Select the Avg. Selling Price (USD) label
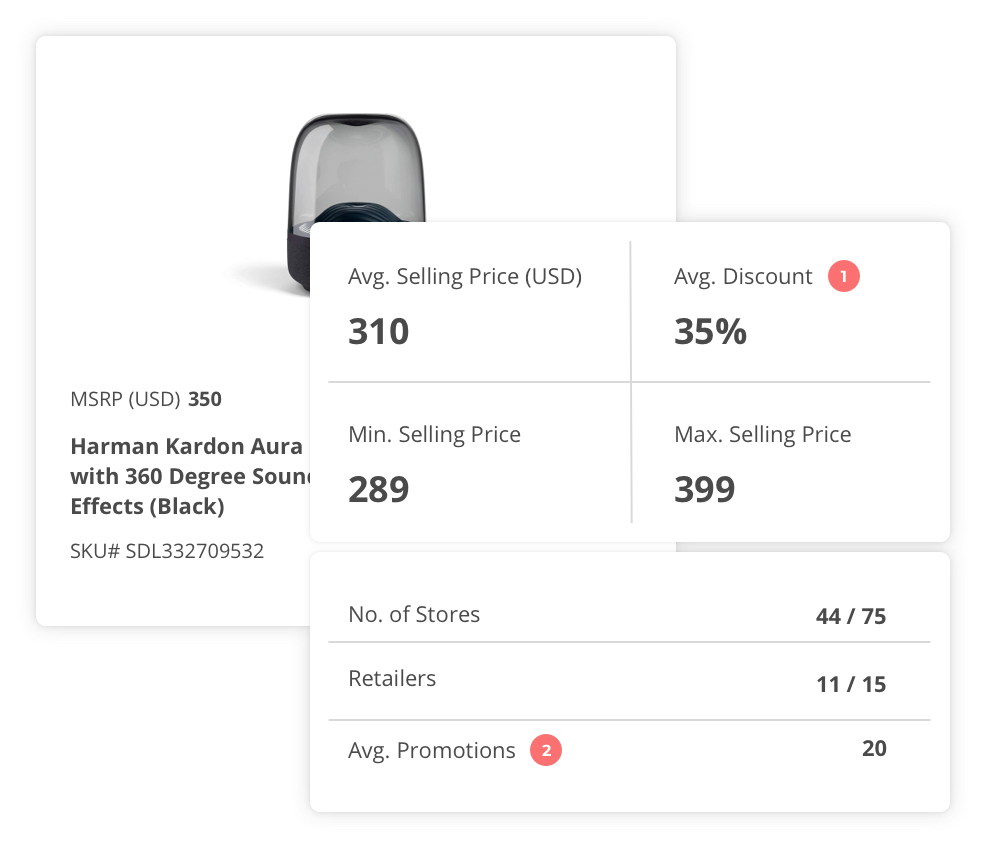 pyautogui.click(x=465, y=276)
